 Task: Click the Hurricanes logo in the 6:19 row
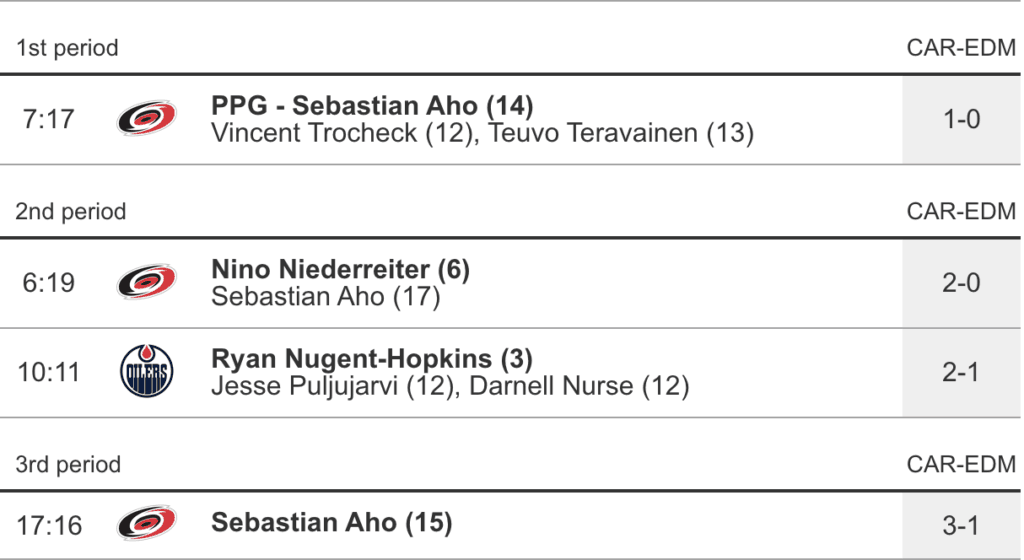[x=146, y=282]
